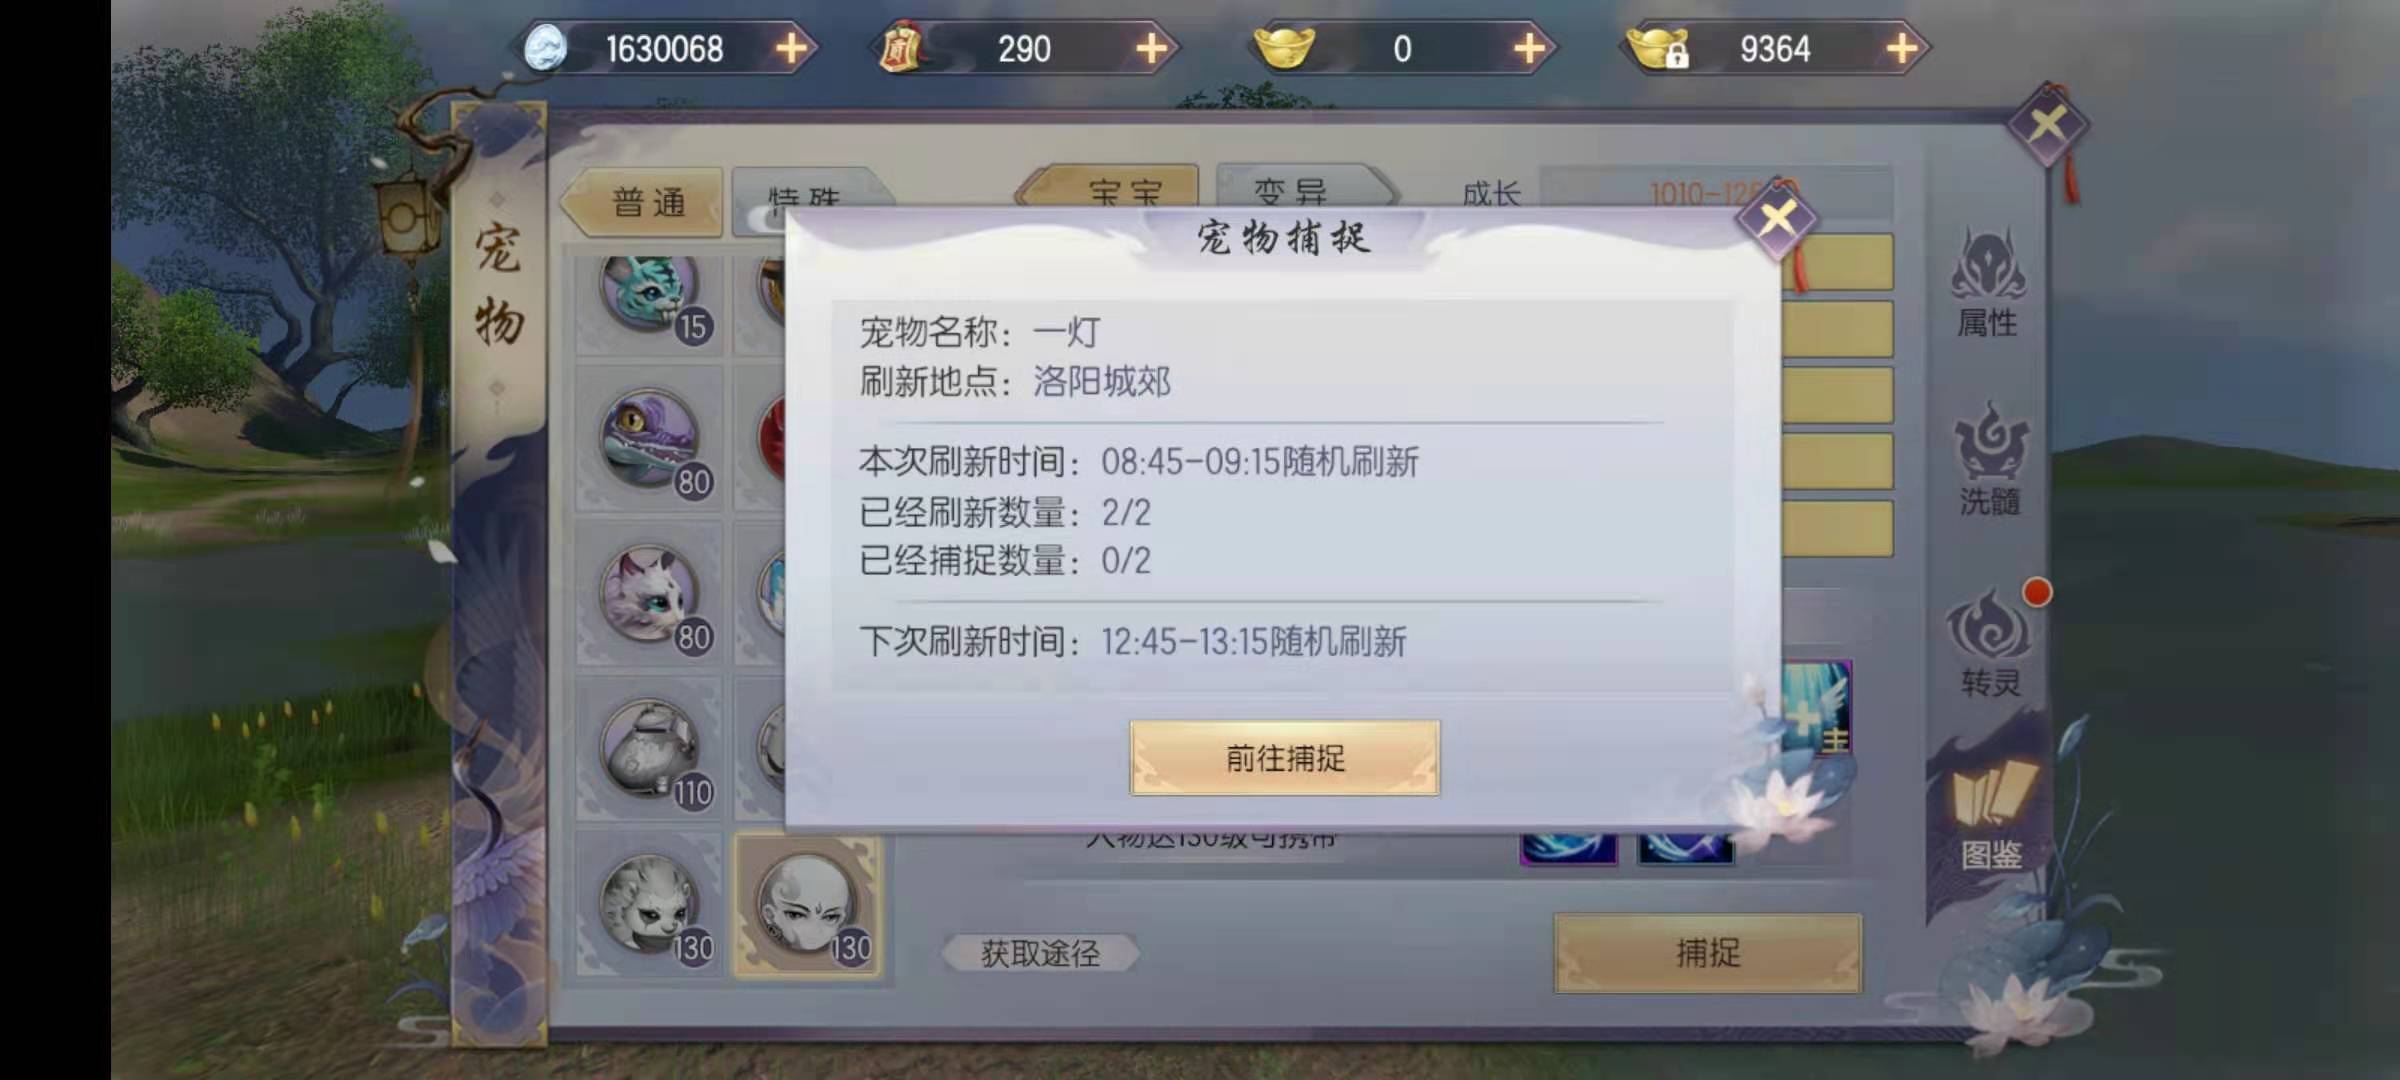Select the level 130 white lion pet
Screen dimensions: 2400x1080
(652, 907)
